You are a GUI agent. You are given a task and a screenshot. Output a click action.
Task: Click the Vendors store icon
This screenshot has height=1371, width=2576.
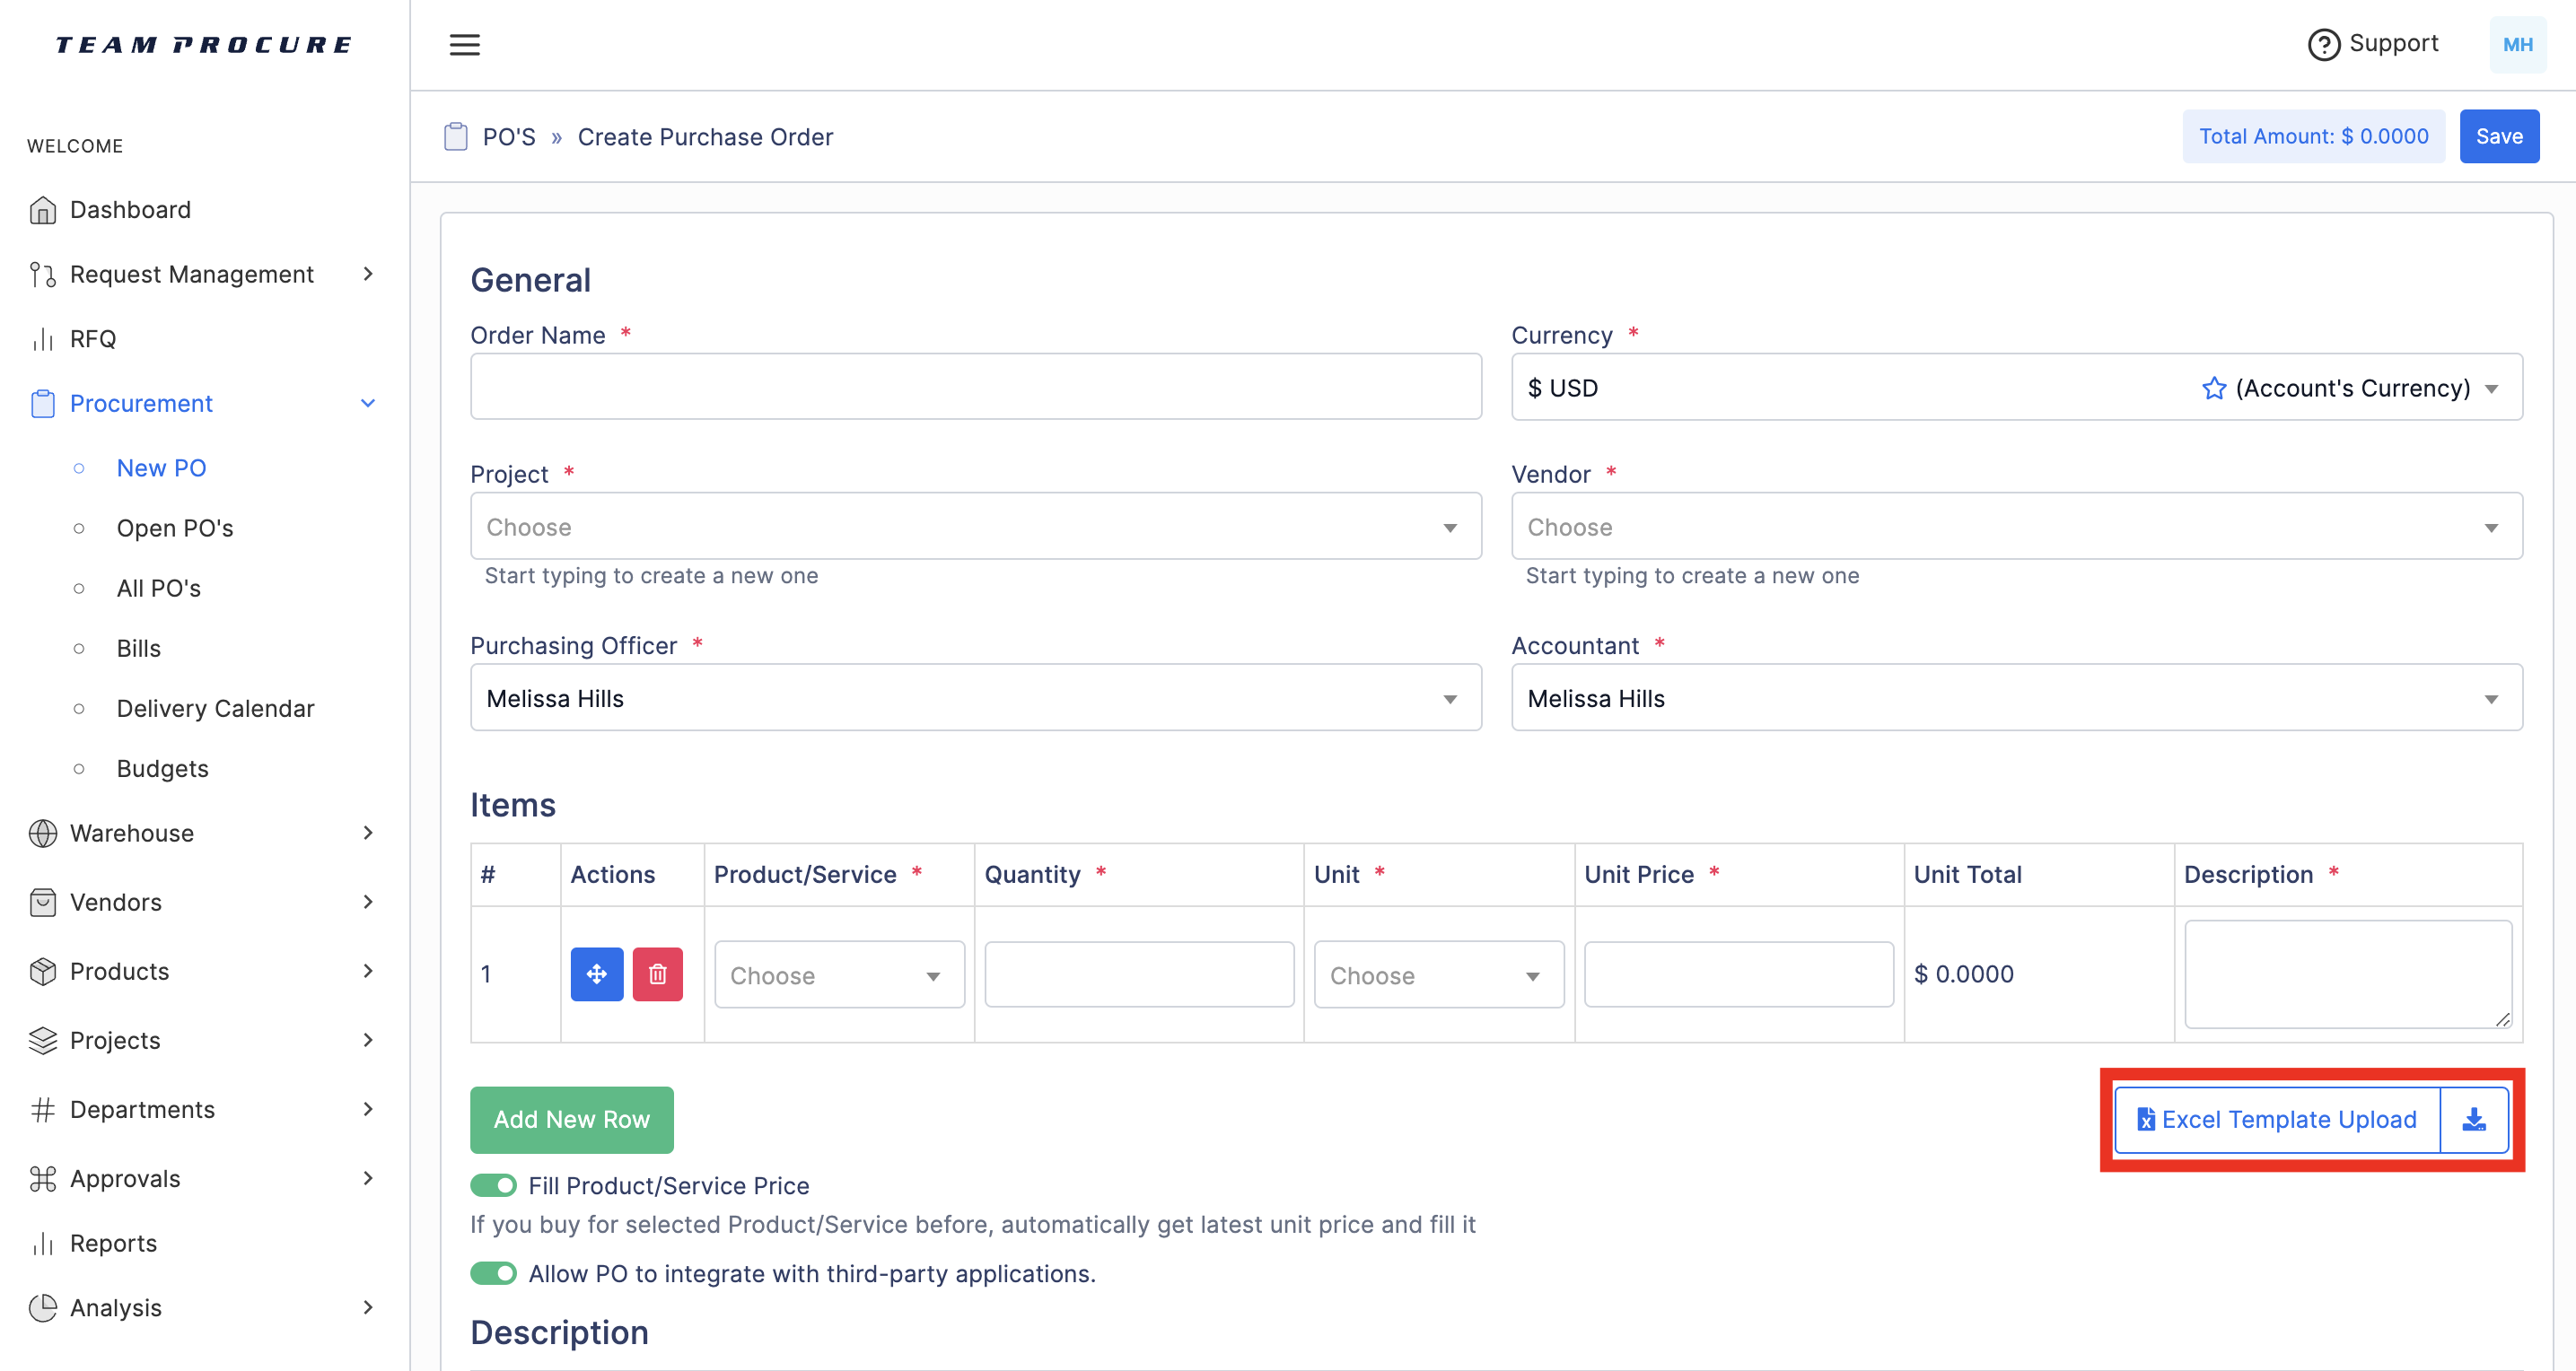(43, 903)
